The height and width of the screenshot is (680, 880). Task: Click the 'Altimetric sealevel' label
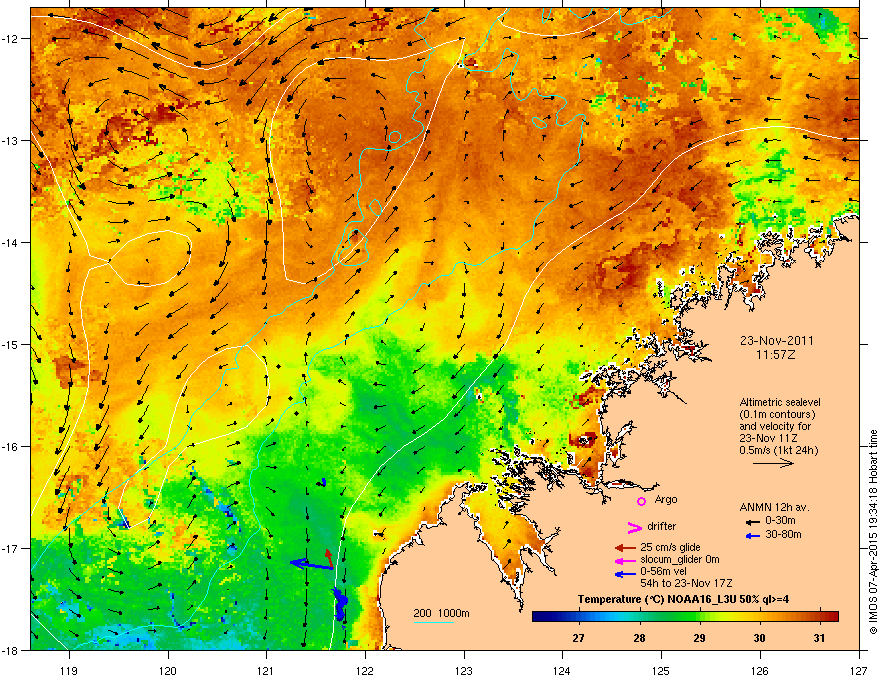point(780,402)
